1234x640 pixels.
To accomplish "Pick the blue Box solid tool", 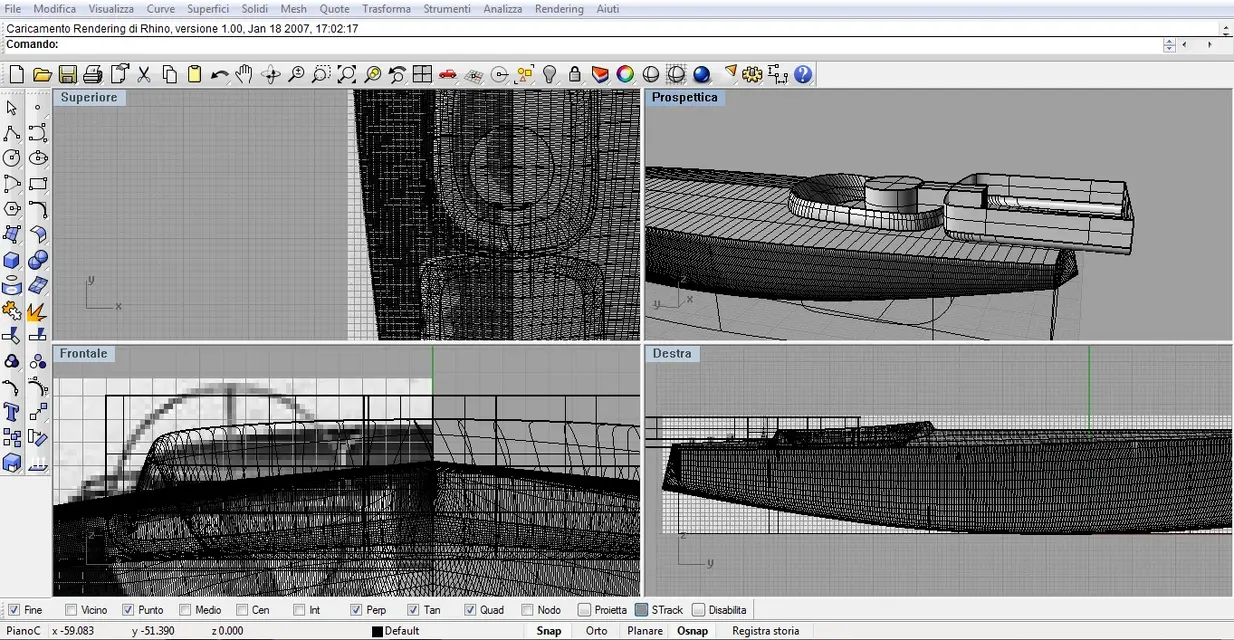I will (12, 260).
